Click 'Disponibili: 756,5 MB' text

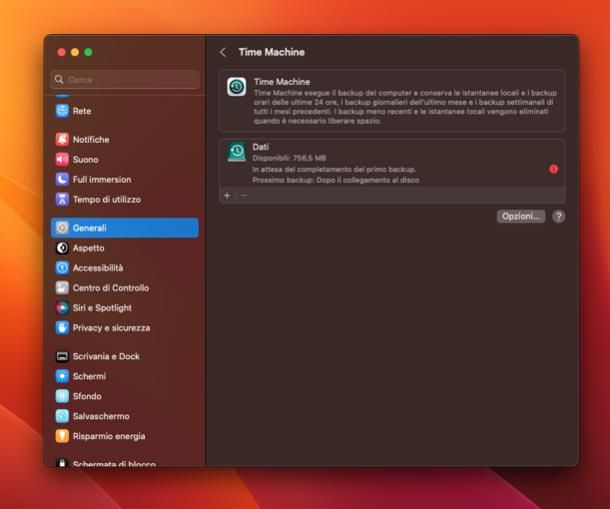[x=289, y=158]
